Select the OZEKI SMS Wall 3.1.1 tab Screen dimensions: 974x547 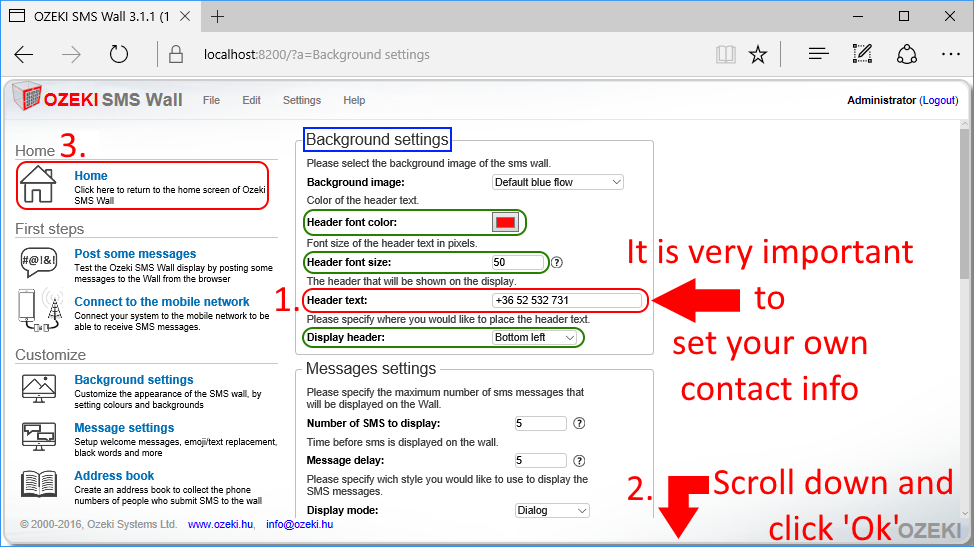(99, 17)
